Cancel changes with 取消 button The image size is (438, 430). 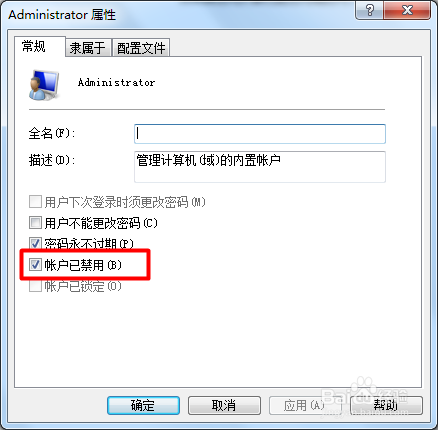coord(224,405)
